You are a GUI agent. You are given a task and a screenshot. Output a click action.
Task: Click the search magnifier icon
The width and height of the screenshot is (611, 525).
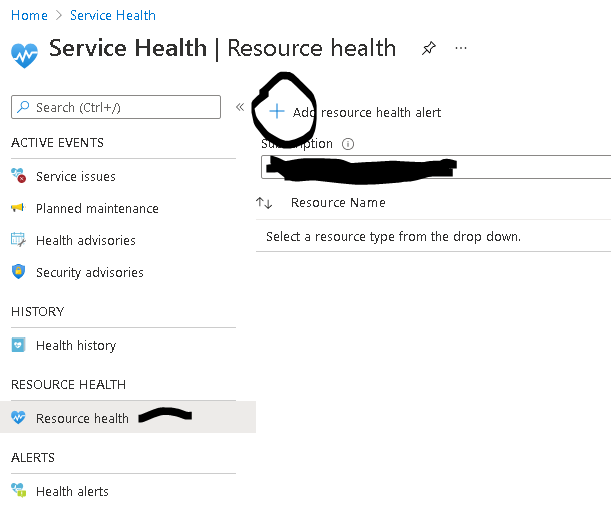point(23,107)
